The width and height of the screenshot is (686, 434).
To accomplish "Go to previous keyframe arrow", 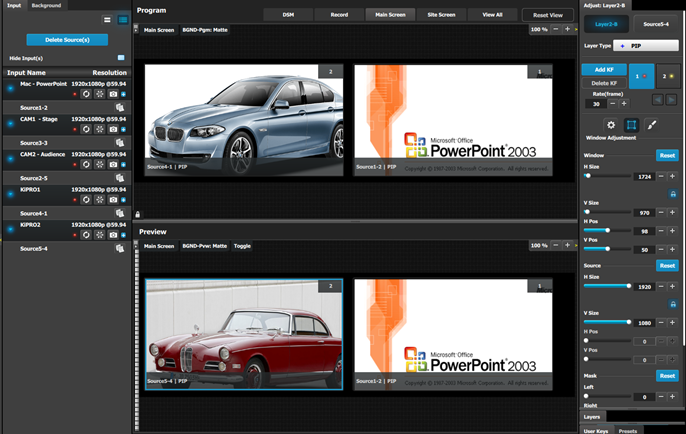I will tap(658, 100).
